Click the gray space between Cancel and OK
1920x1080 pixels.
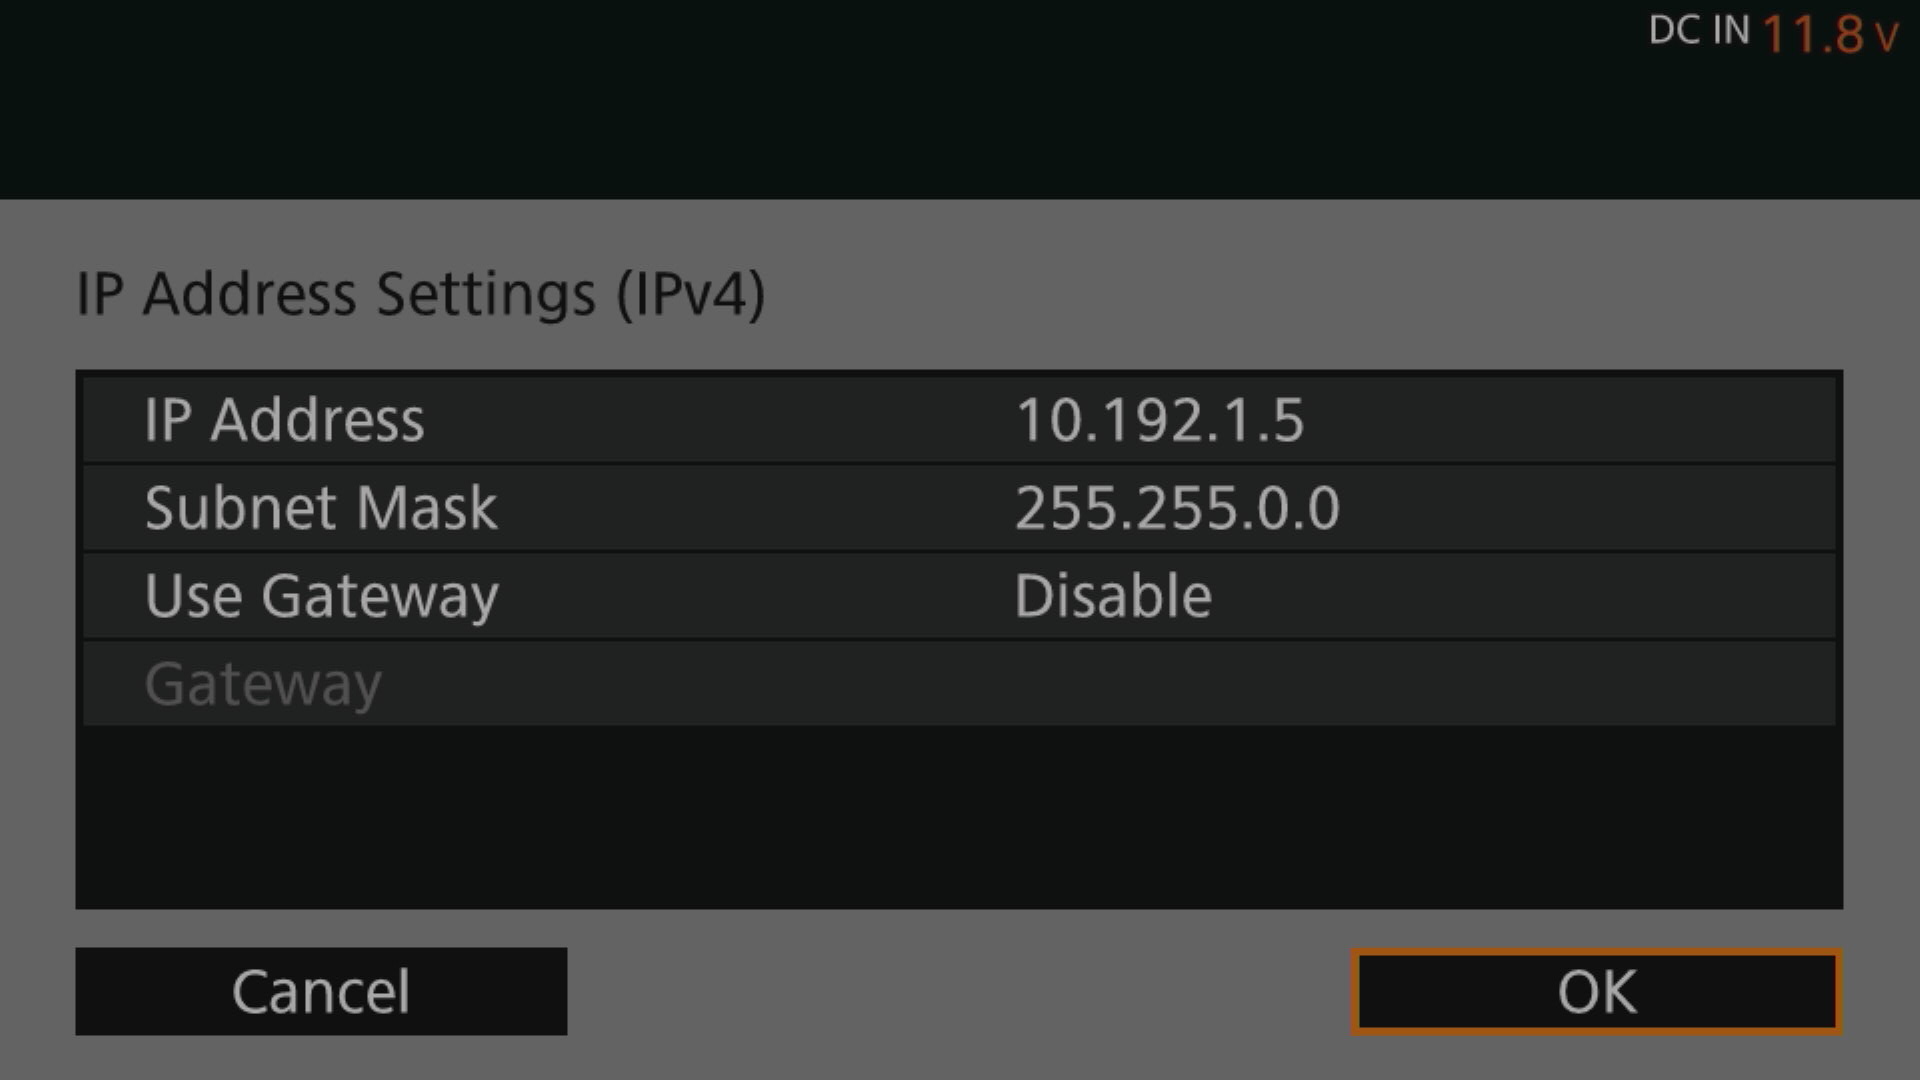click(959, 991)
